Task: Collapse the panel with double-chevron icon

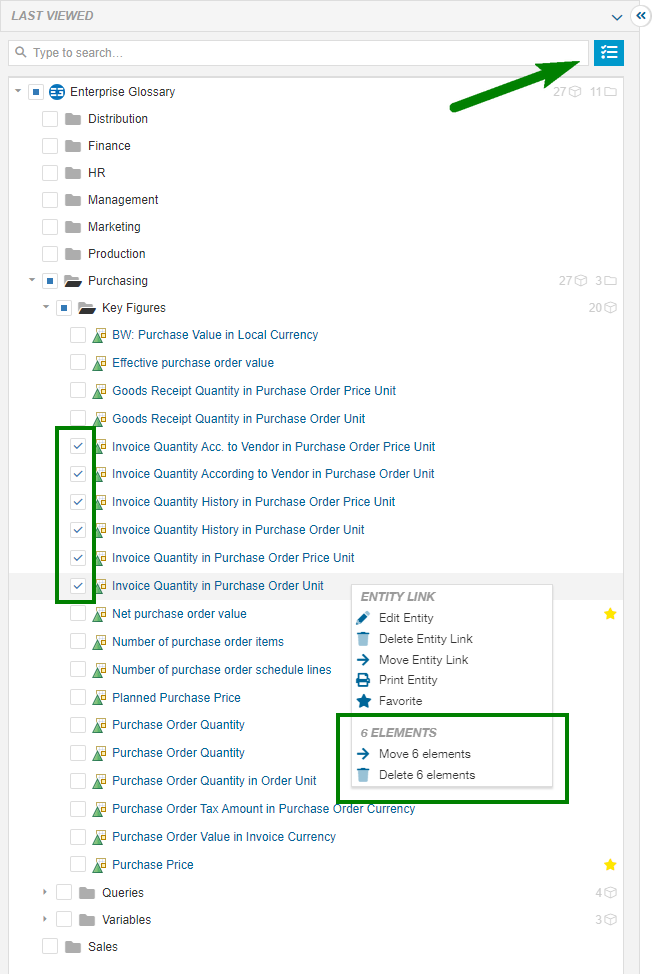Action: click(x=641, y=15)
